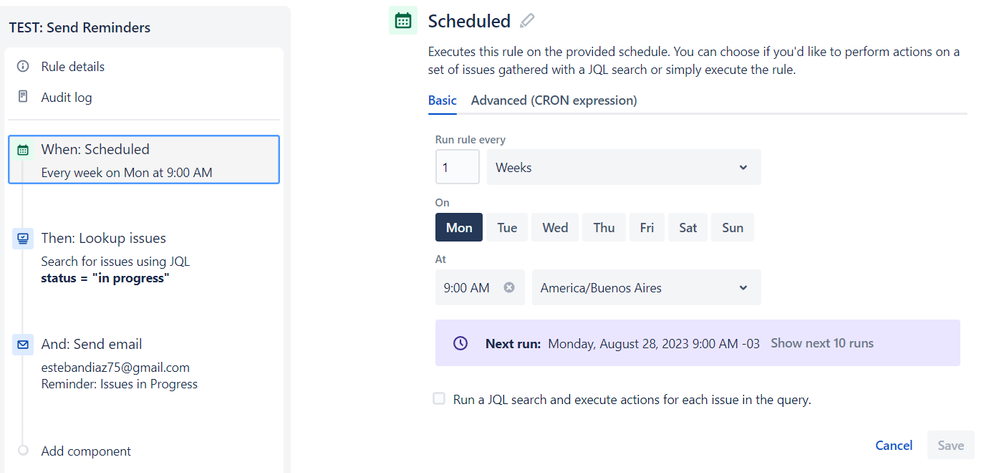Open the America/Buenos Aires timezone dropdown
The height and width of the screenshot is (473, 999).
(646, 287)
